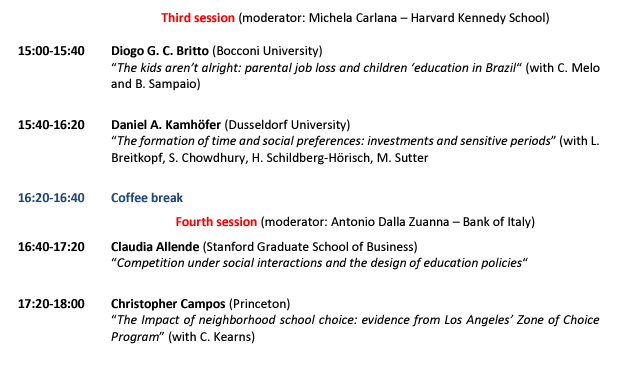The height and width of the screenshot is (379, 642).
Task: Click the 'The kids aren't alright' paper title
Action: pyautogui.click(x=316, y=68)
